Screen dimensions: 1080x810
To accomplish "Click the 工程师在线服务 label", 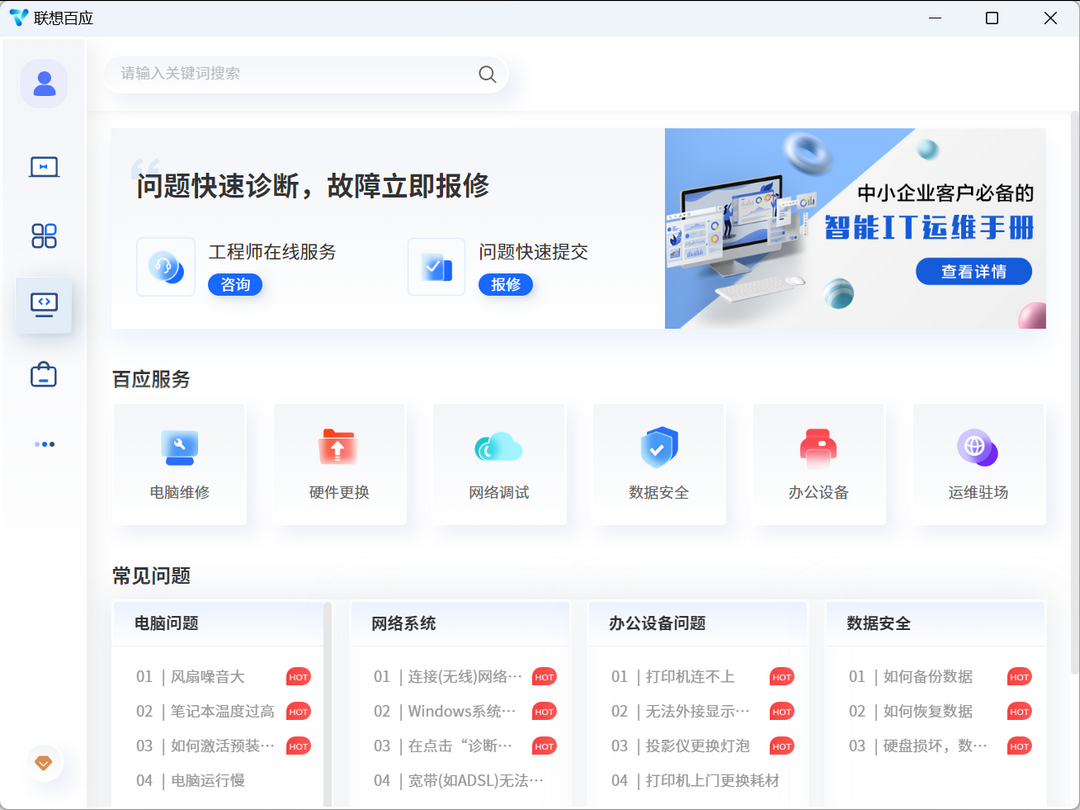I will tap(272, 252).
